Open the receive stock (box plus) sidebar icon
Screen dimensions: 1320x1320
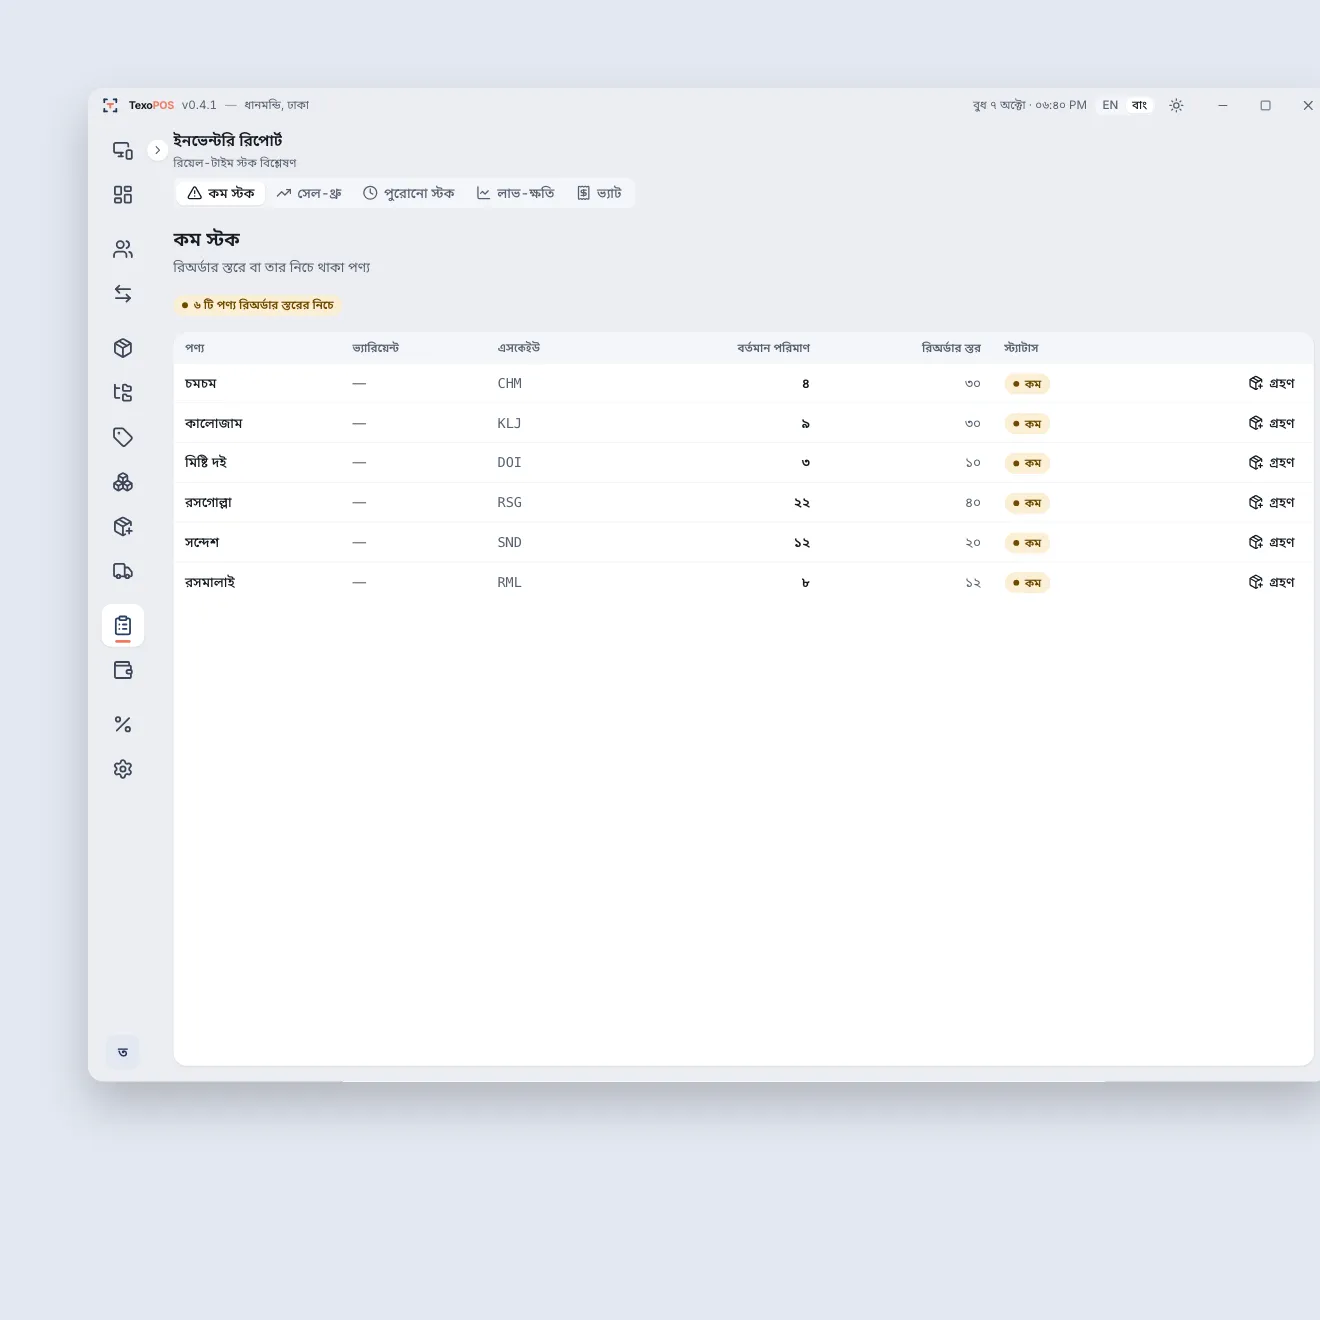123,527
